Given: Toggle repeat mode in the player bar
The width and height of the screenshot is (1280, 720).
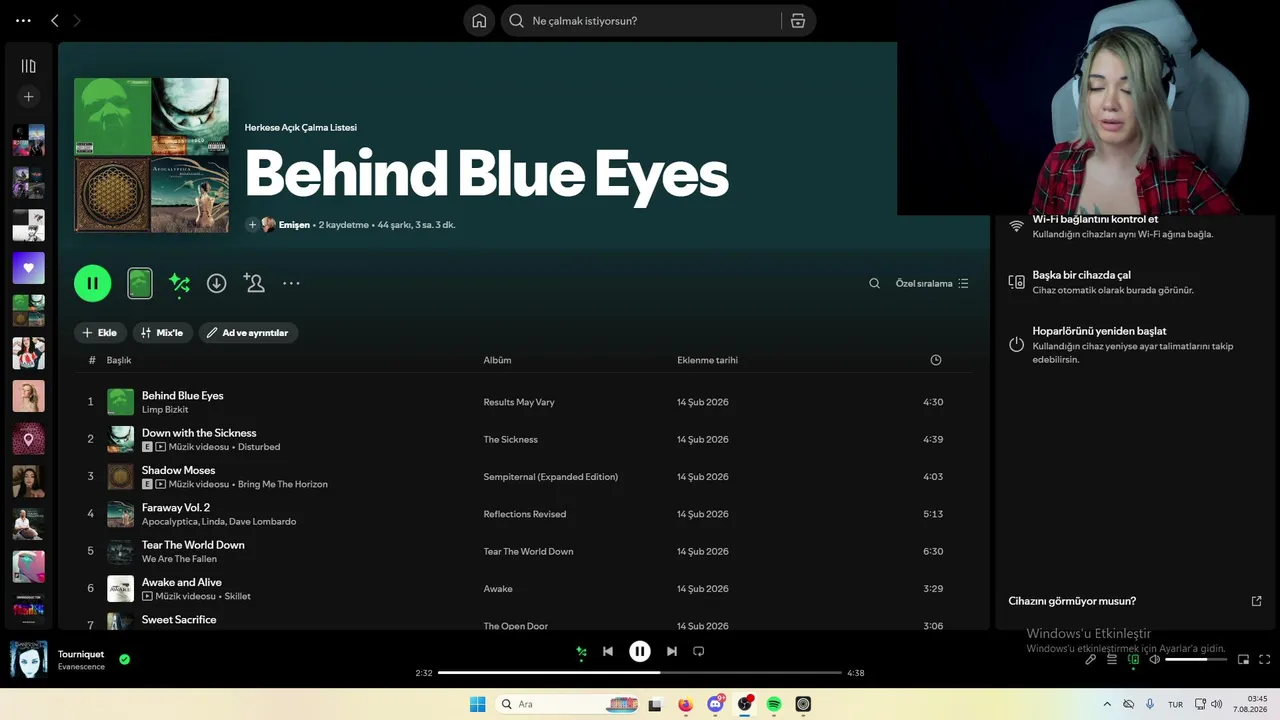Looking at the screenshot, I should click(699, 652).
